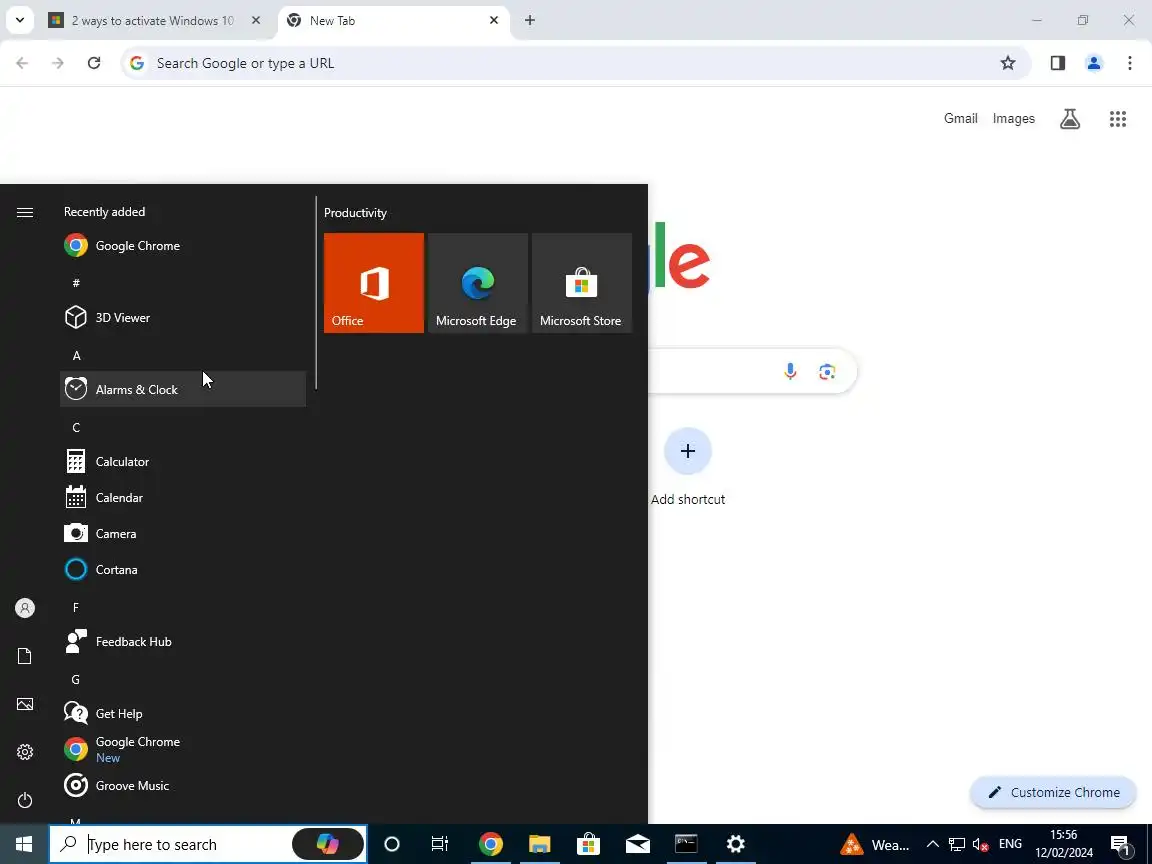Screen dimensions: 1152x864
Task: Launch Feedback Hub
Action: click(x=183, y=641)
